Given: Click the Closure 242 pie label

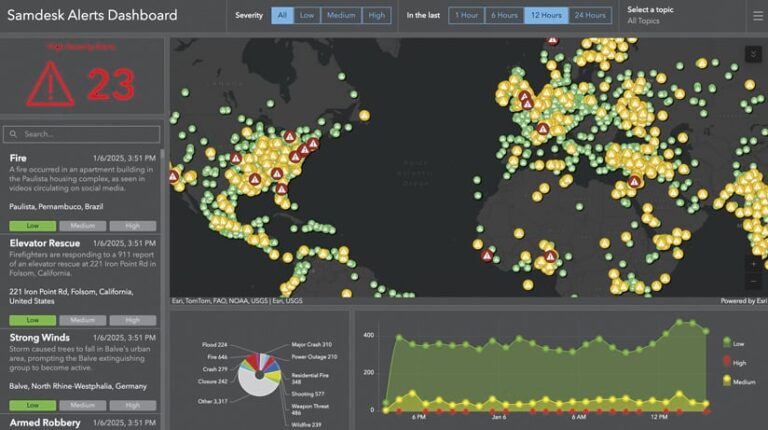Looking at the screenshot, I should click(x=213, y=382).
